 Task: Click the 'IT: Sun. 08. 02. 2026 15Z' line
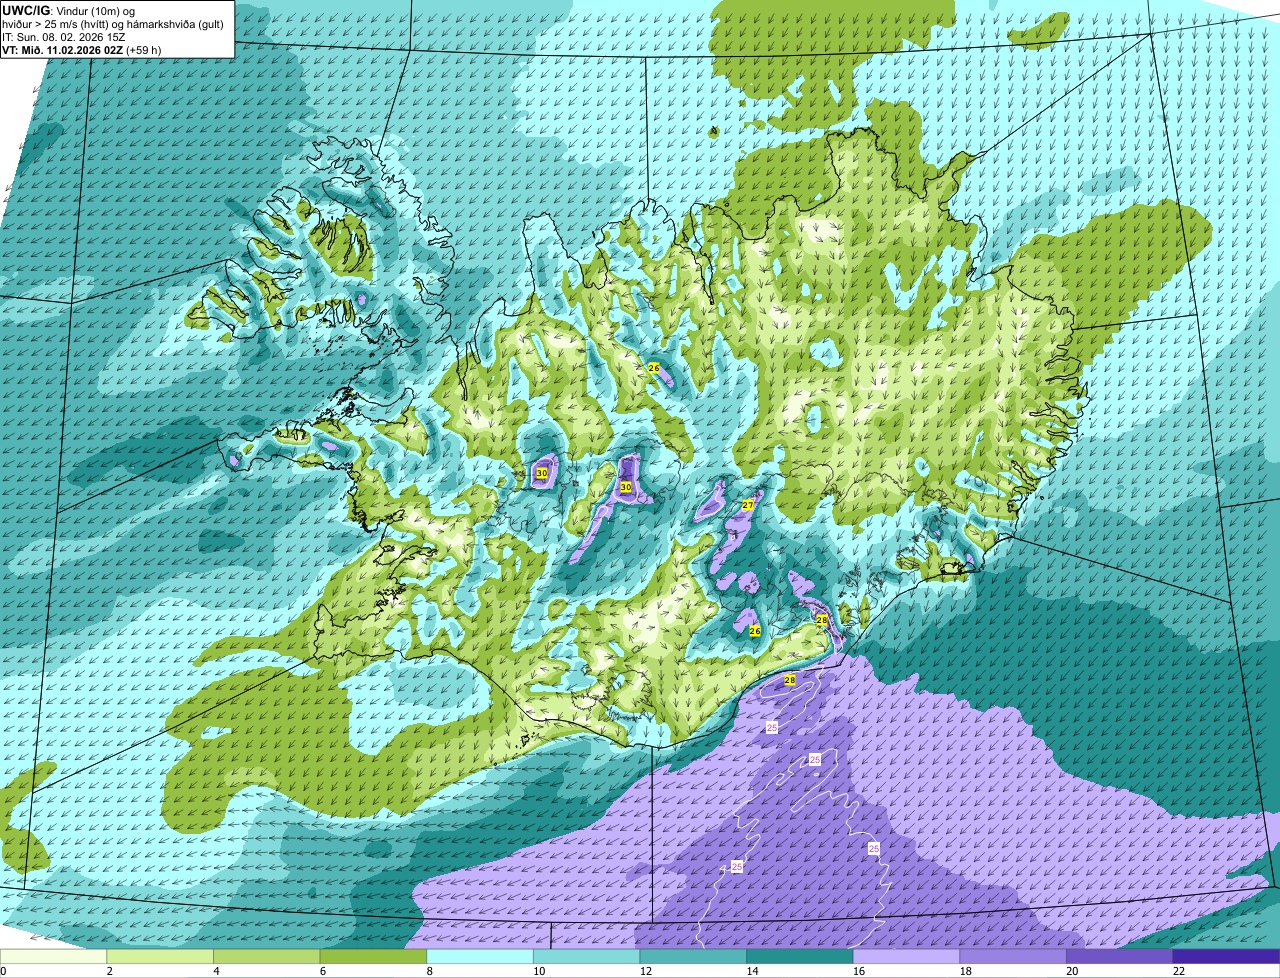pyautogui.click(x=64, y=36)
